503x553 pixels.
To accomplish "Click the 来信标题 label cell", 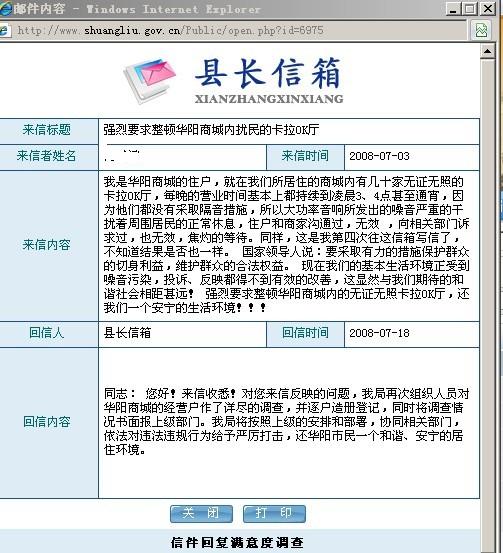I will point(47,130).
